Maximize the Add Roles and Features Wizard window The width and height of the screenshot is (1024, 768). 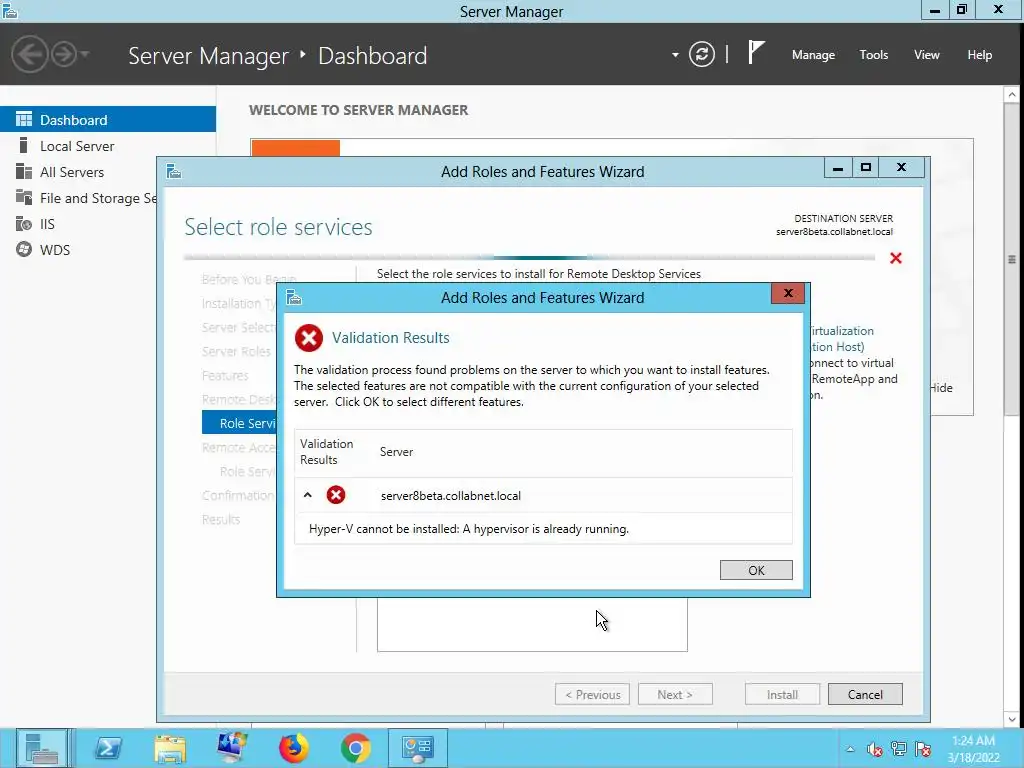(865, 167)
